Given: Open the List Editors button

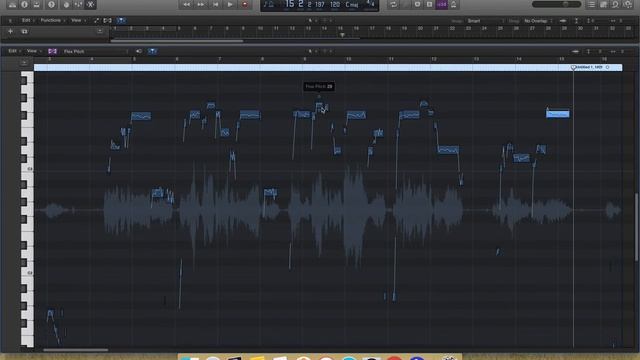Looking at the screenshot, I should (x=591, y=4).
